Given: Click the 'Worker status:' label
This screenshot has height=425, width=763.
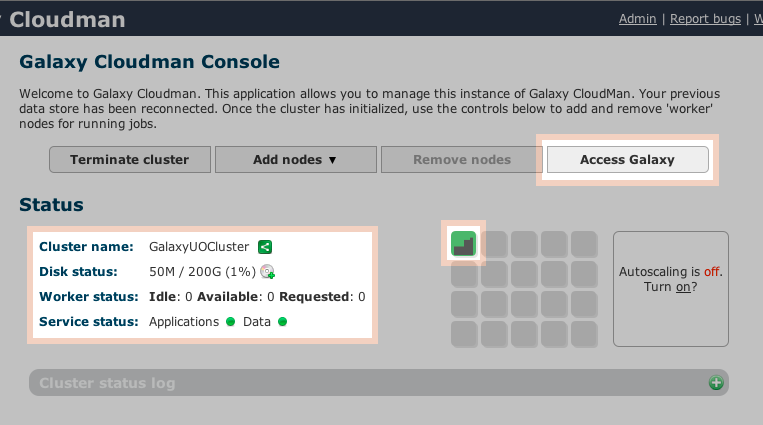Looking at the screenshot, I should [89, 296].
